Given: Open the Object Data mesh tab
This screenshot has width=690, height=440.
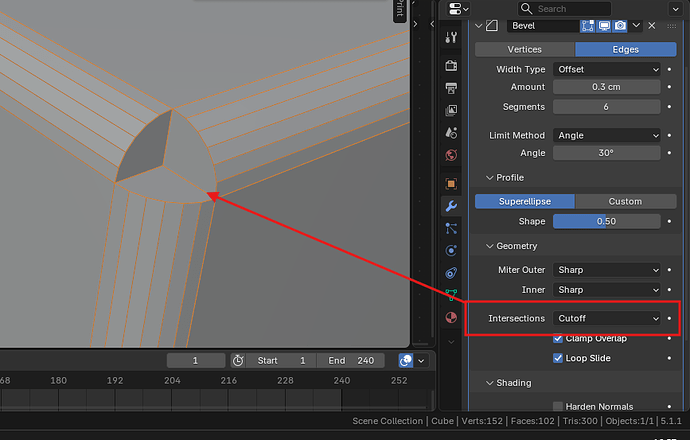Looking at the screenshot, I should click(x=451, y=294).
